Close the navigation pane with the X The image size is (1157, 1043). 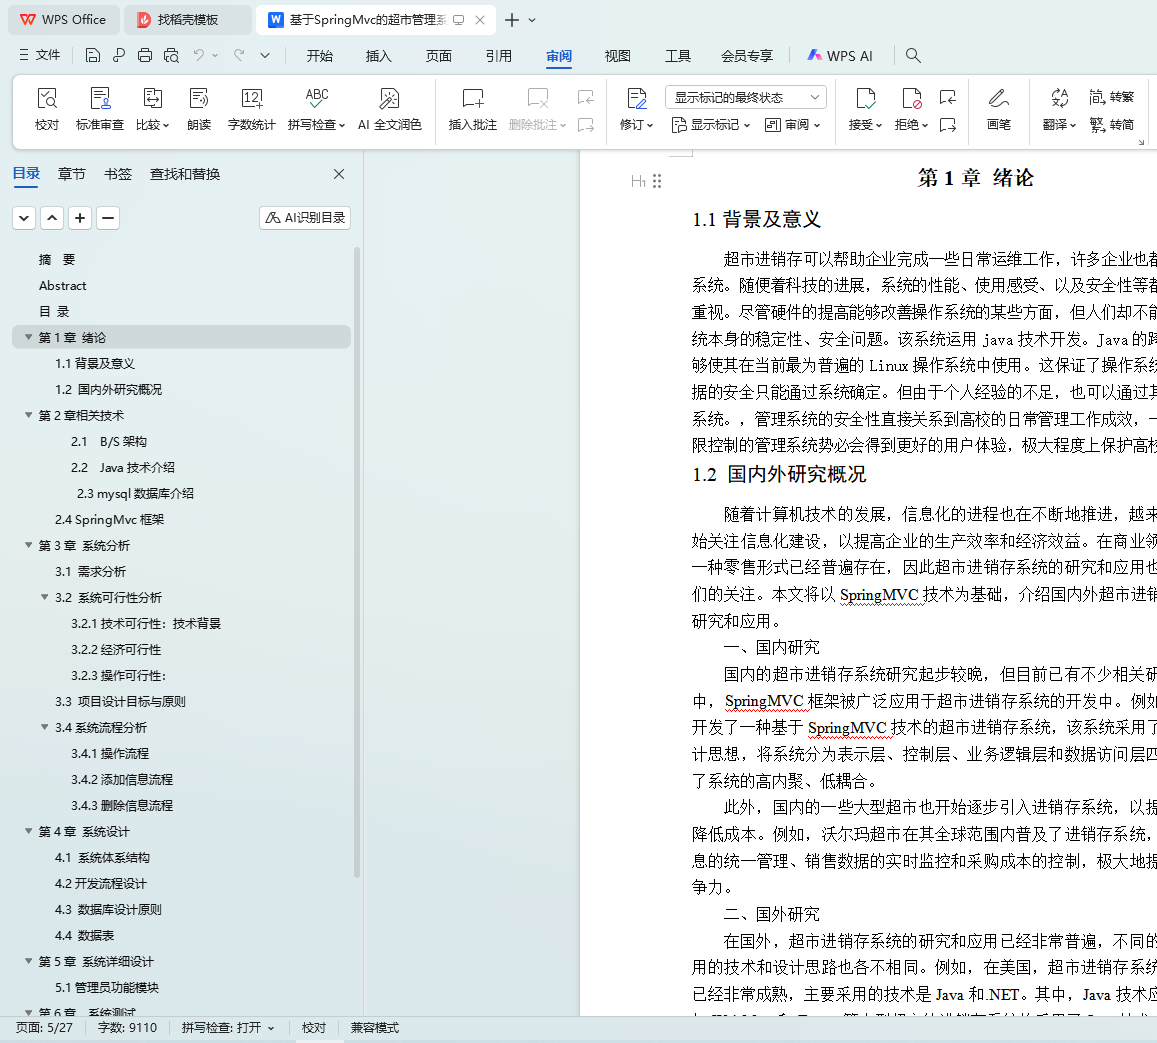coord(339,174)
